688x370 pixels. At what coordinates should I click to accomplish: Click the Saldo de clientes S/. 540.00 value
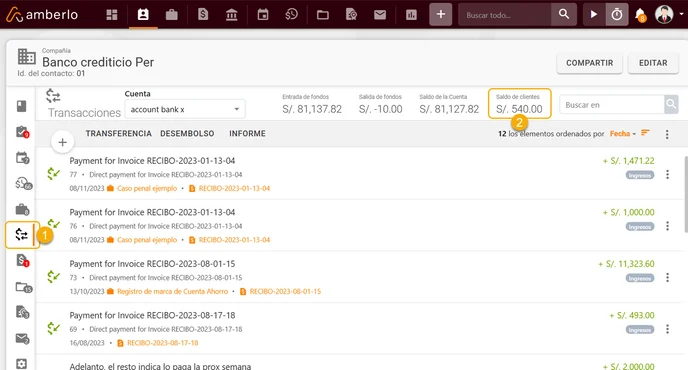click(519, 109)
